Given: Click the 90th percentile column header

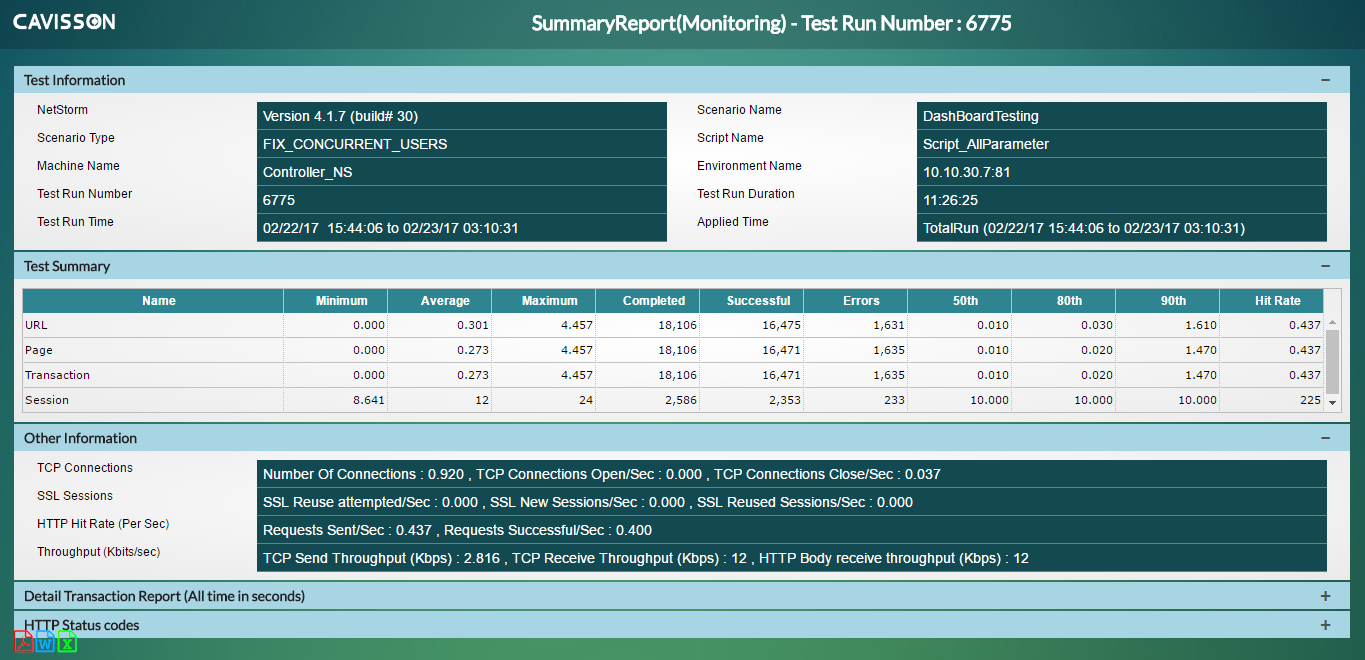Looking at the screenshot, I should click(x=1168, y=301).
